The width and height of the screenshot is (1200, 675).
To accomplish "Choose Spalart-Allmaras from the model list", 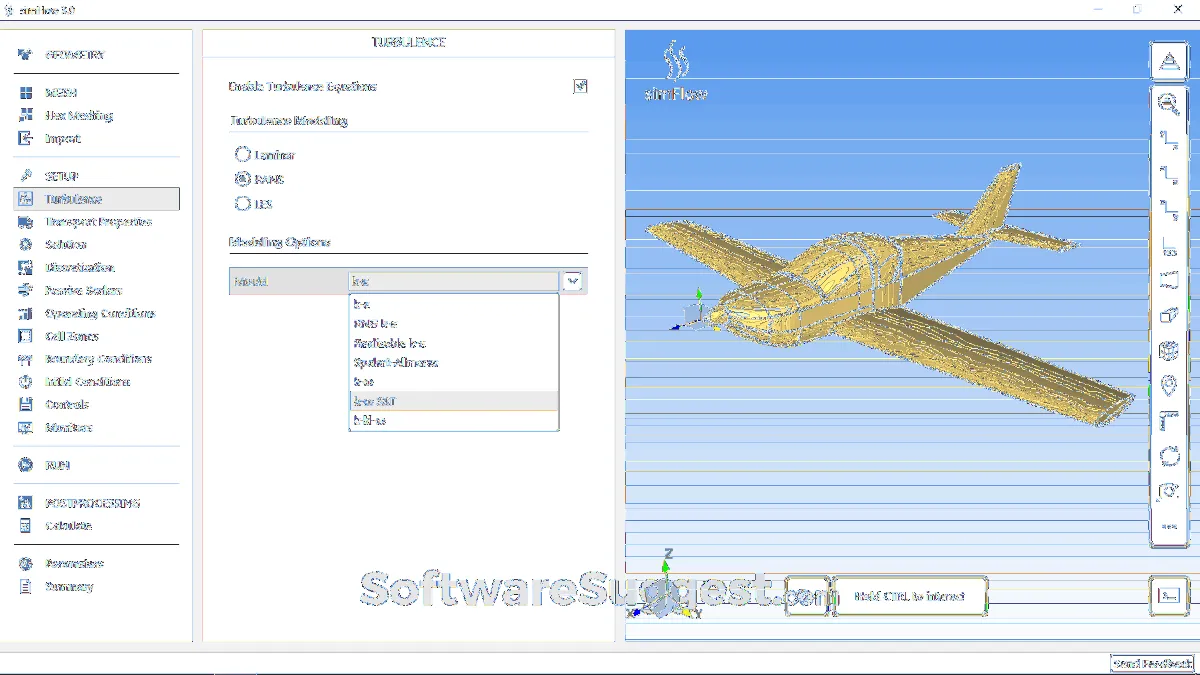I will (454, 362).
